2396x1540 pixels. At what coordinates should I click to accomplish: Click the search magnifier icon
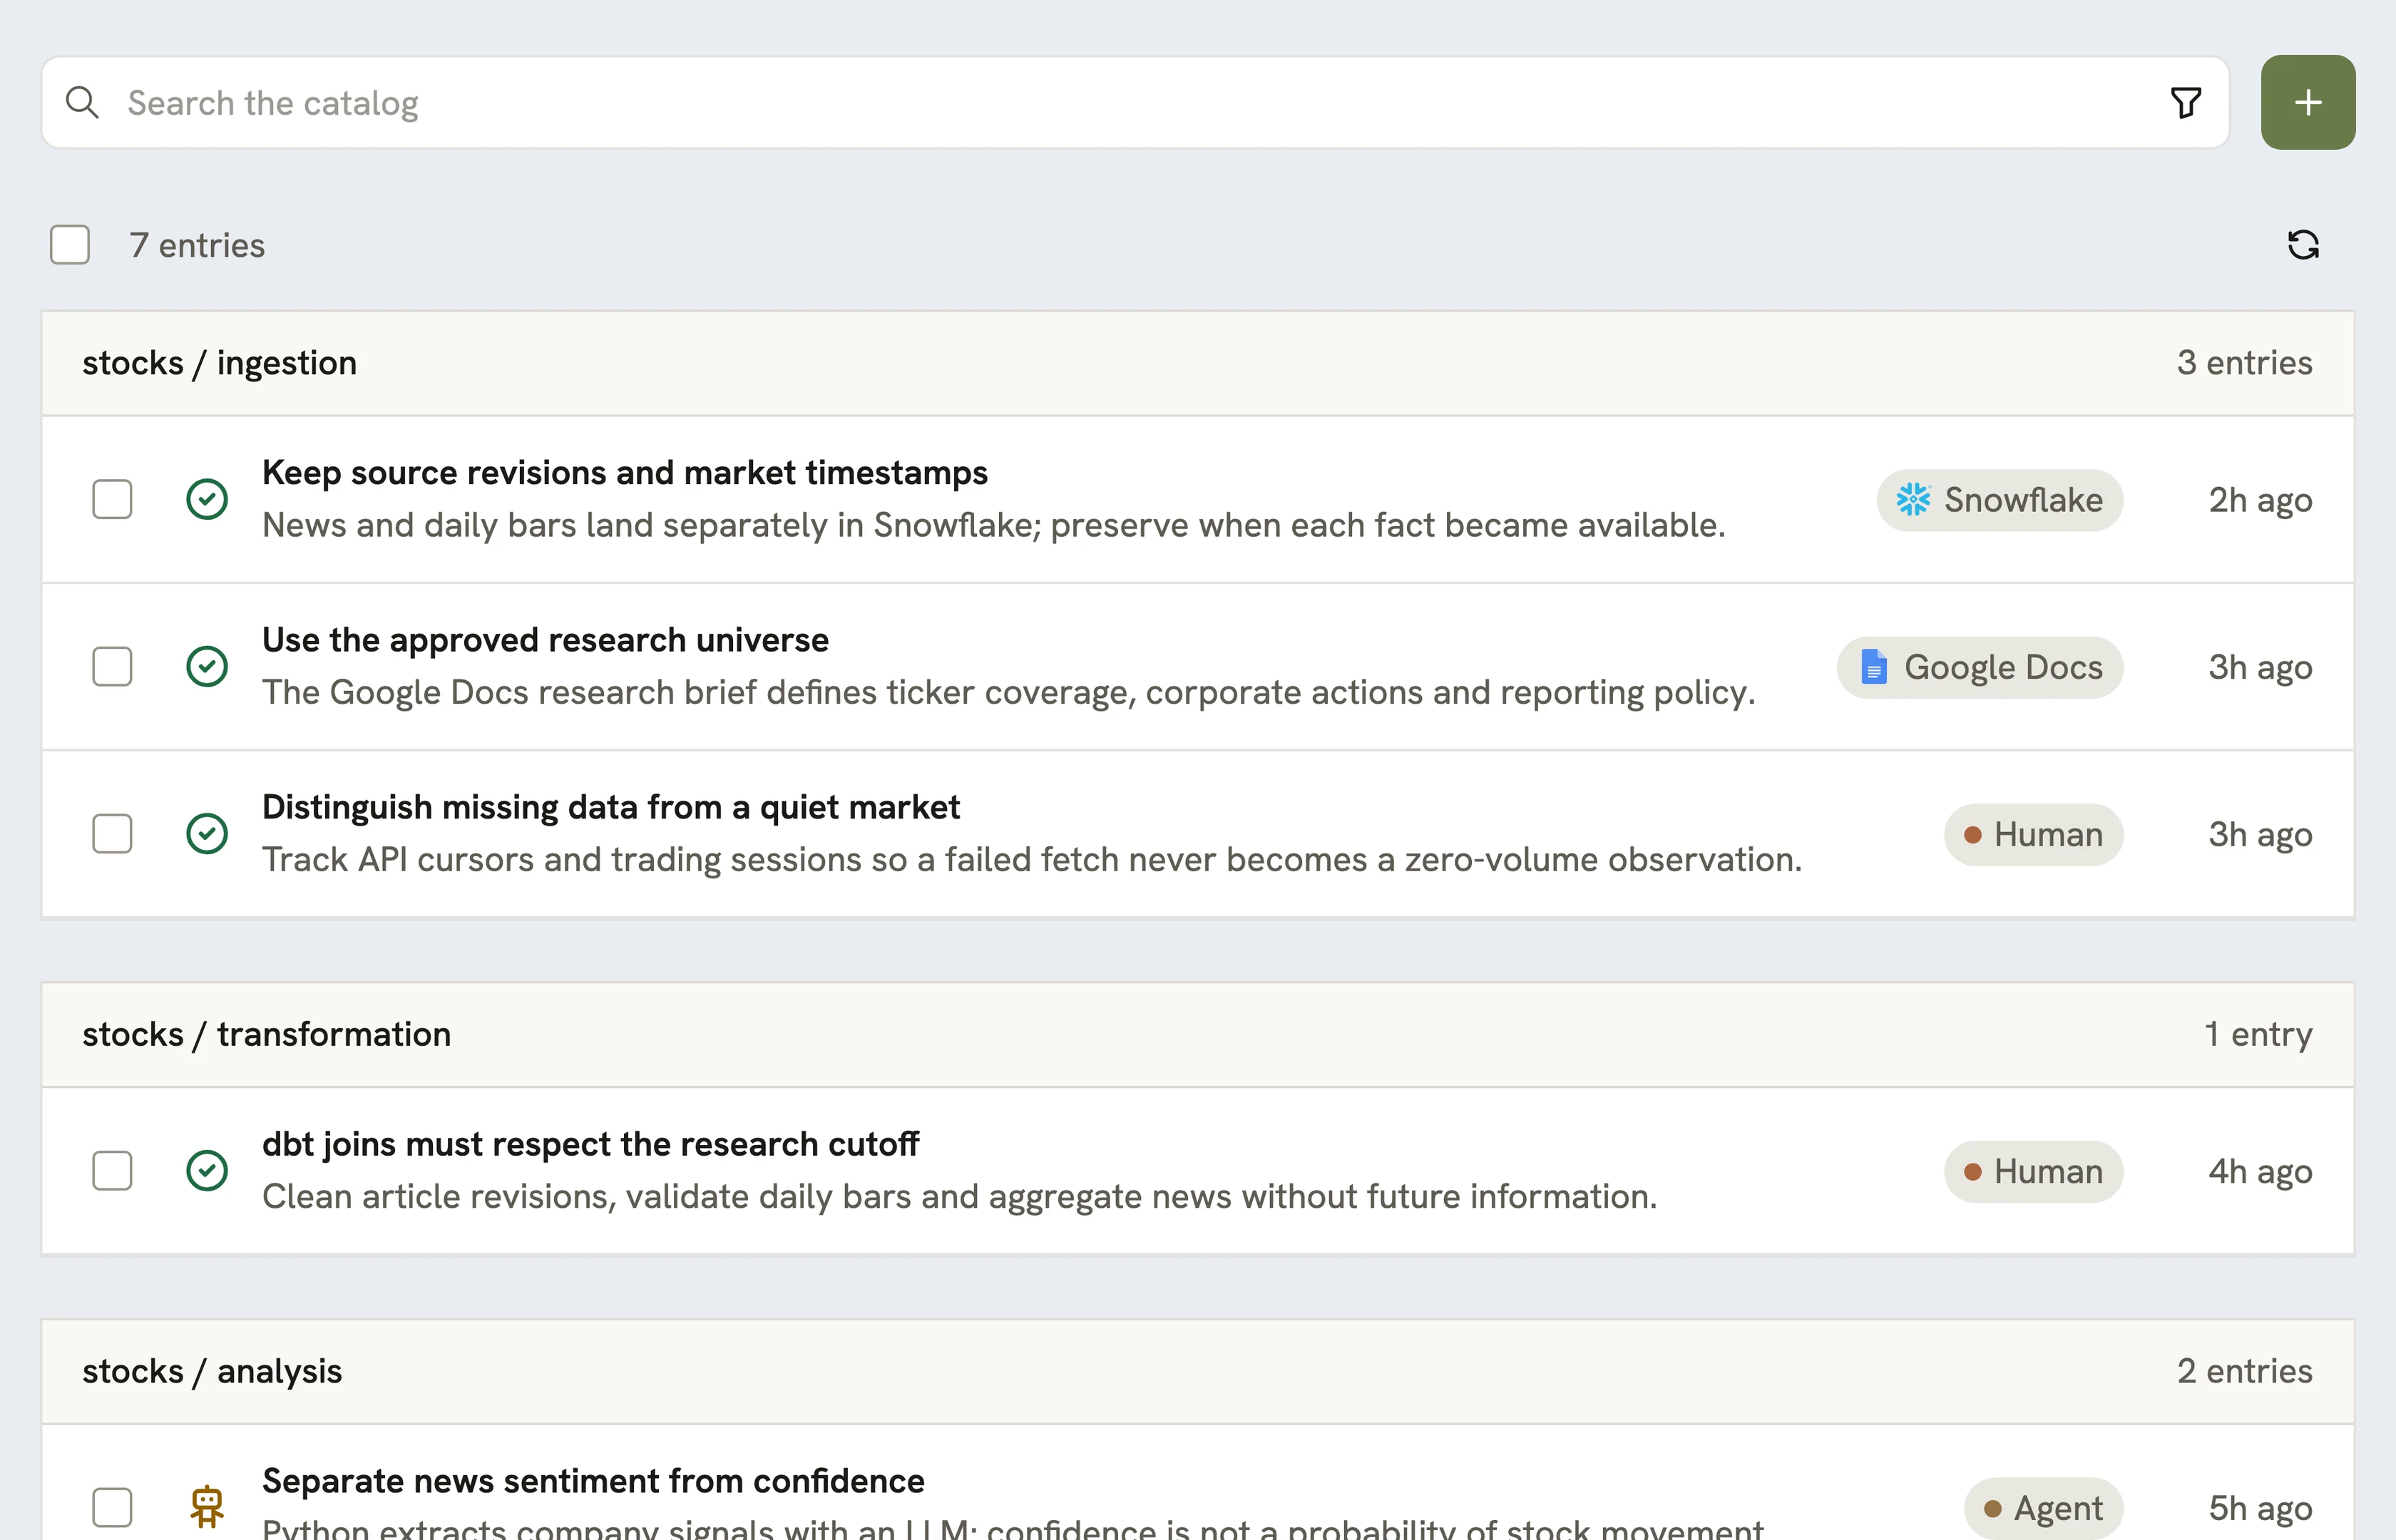pos(82,102)
